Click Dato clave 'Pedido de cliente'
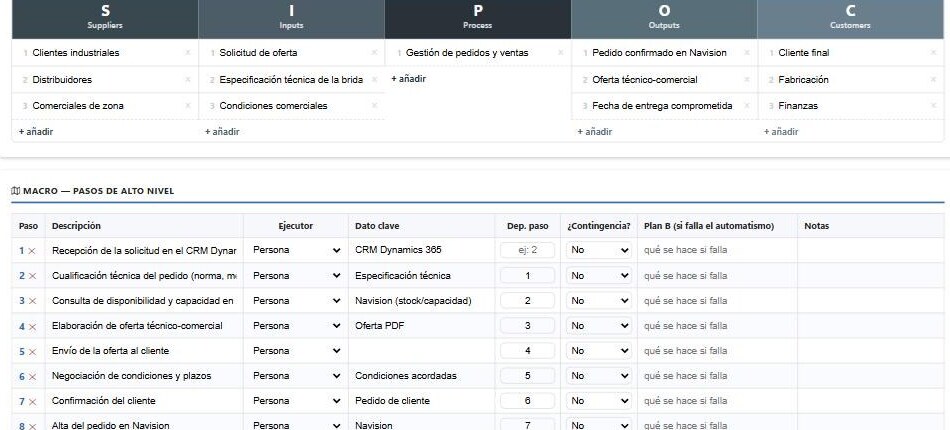 click(422, 400)
